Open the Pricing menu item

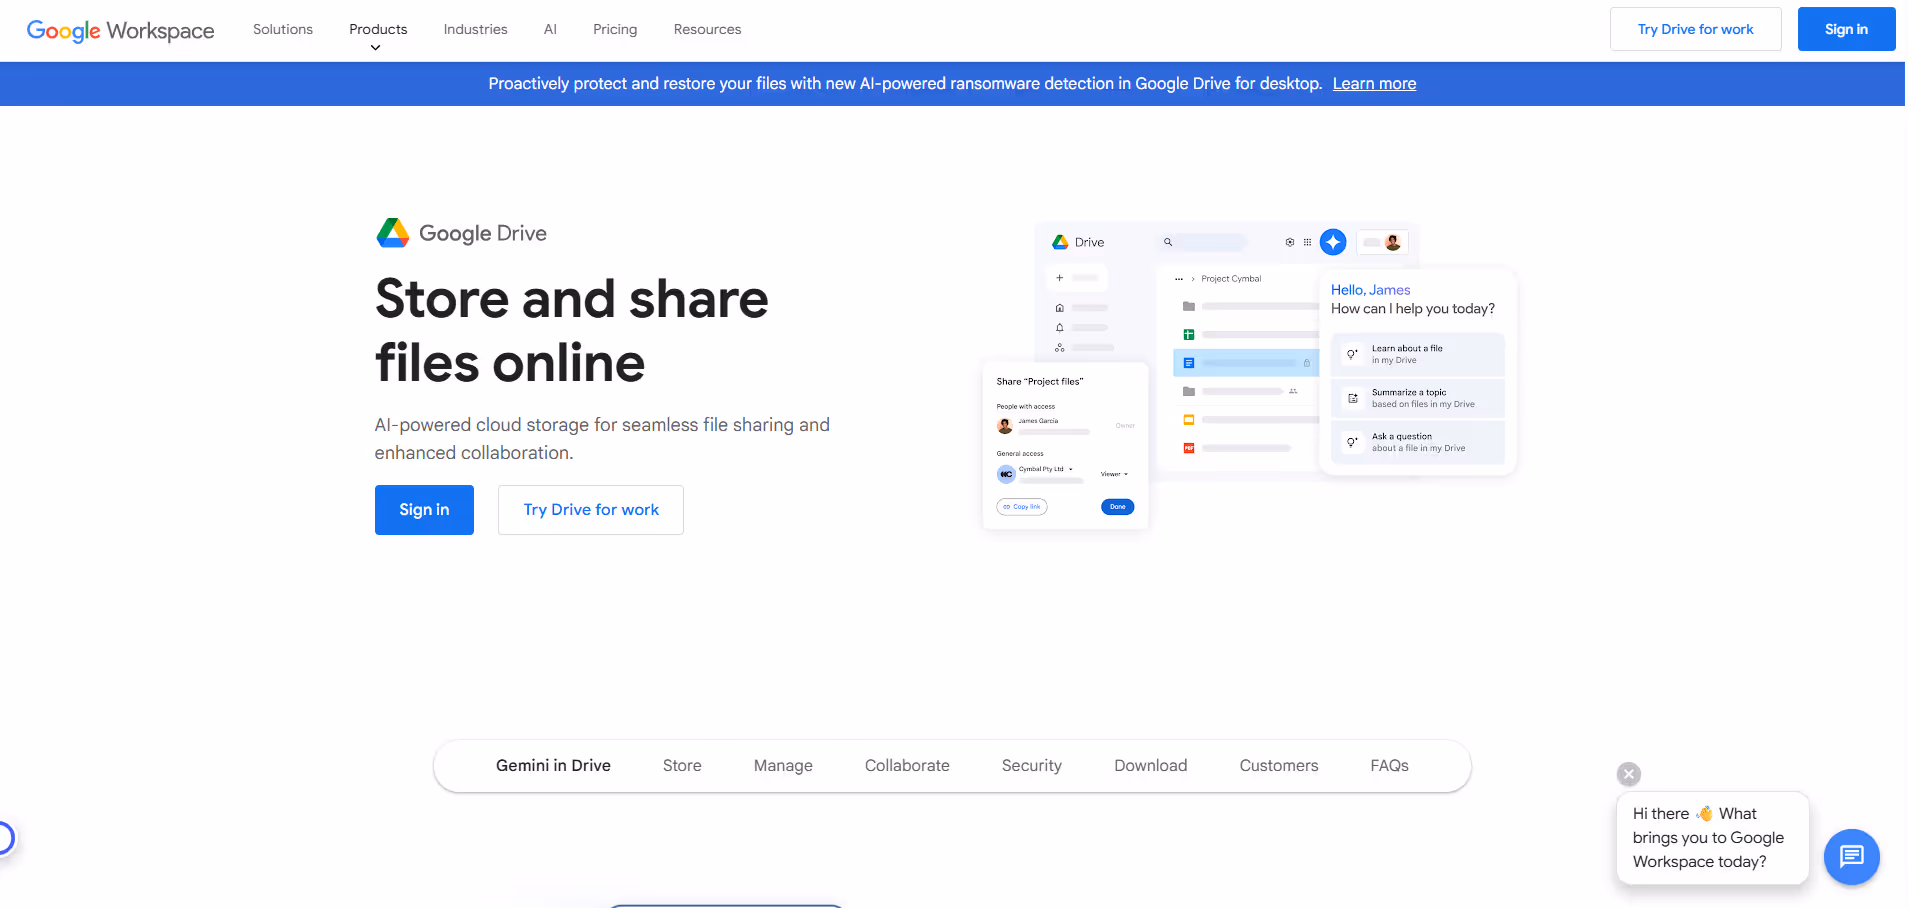pos(614,29)
